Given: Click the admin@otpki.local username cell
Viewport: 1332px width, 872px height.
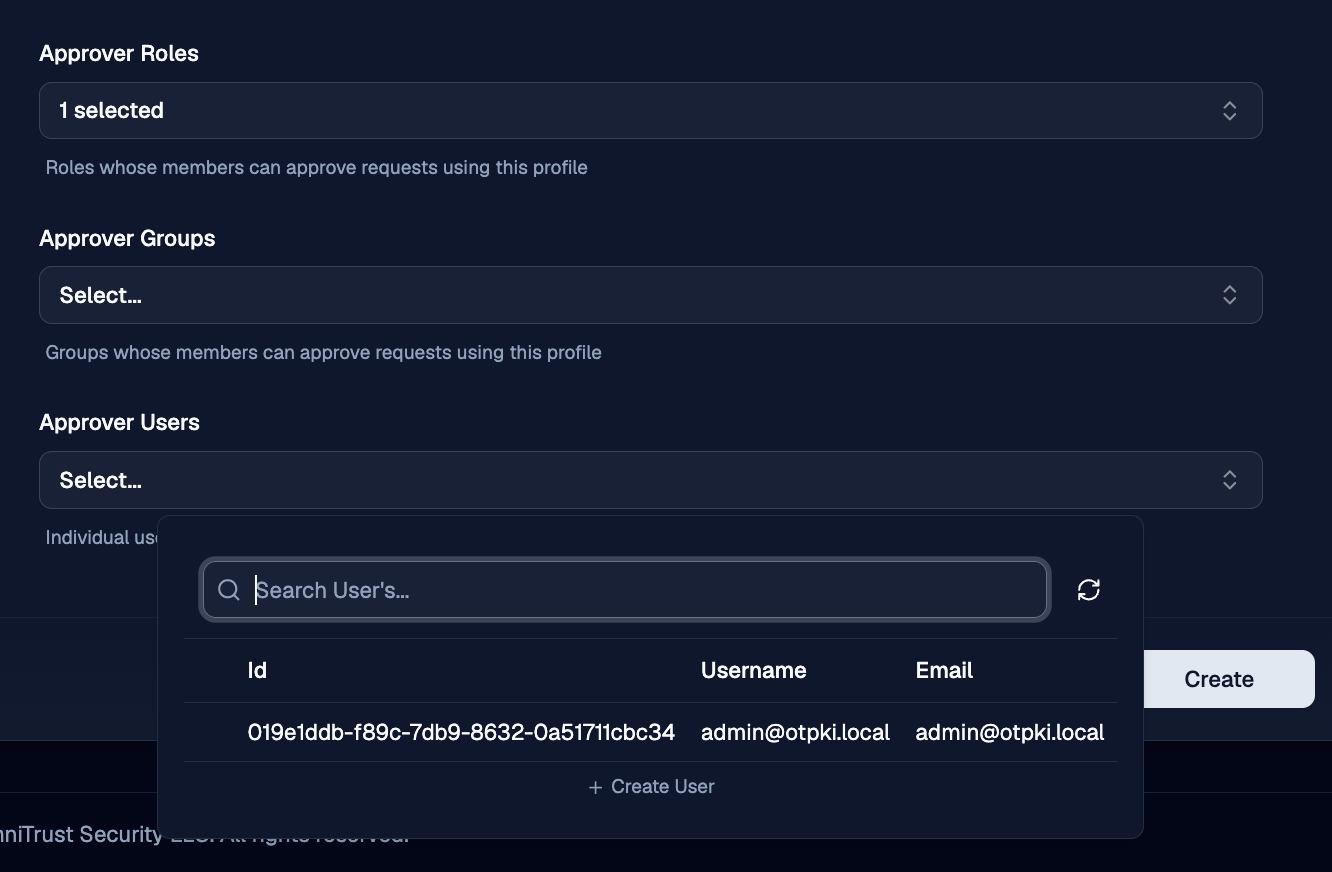Looking at the screenshot, I should (795, 733).
